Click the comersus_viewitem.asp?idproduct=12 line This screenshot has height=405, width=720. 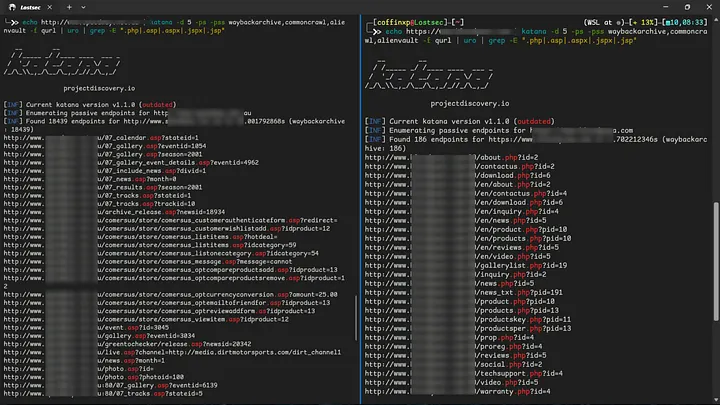(146, 320)
